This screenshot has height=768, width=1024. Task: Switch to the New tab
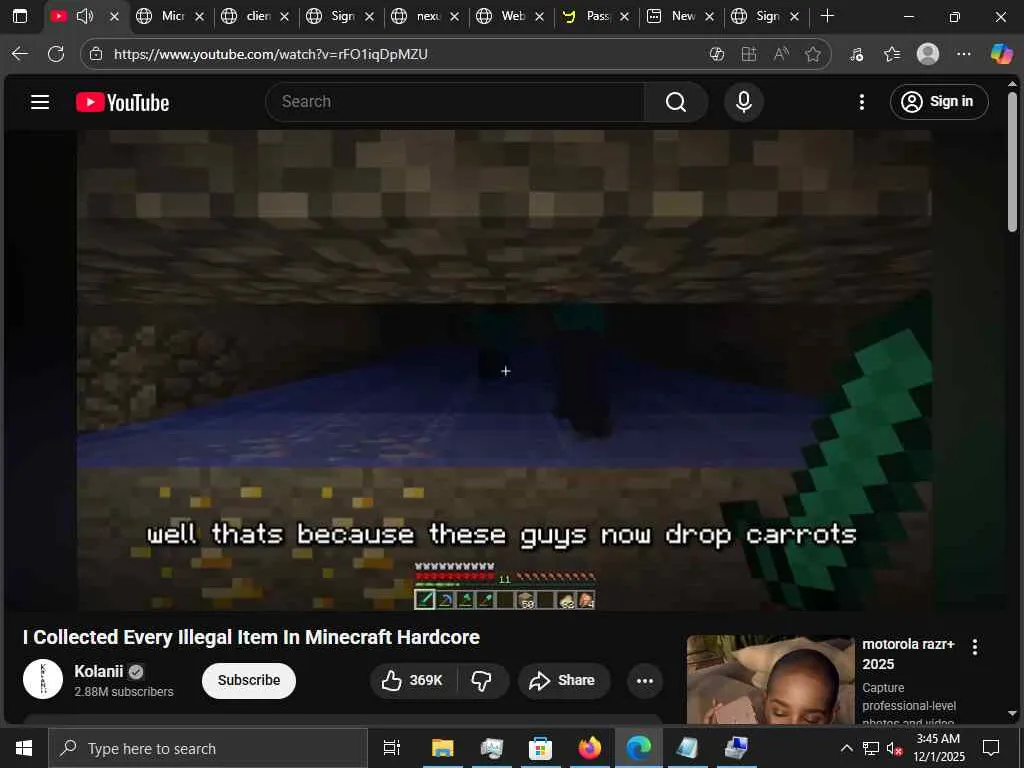[682, 16]
